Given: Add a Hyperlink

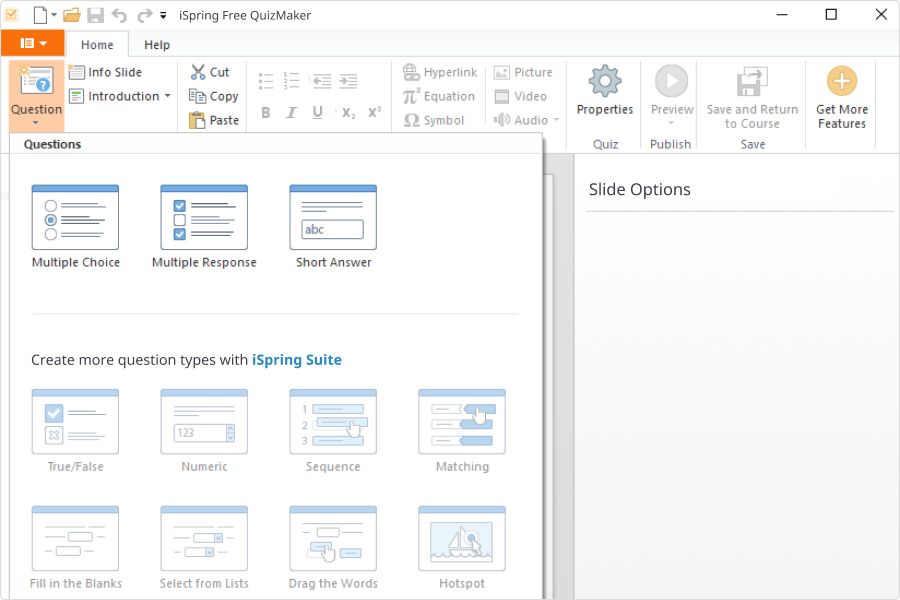Looking at the screenshot, I should (440, 72).
